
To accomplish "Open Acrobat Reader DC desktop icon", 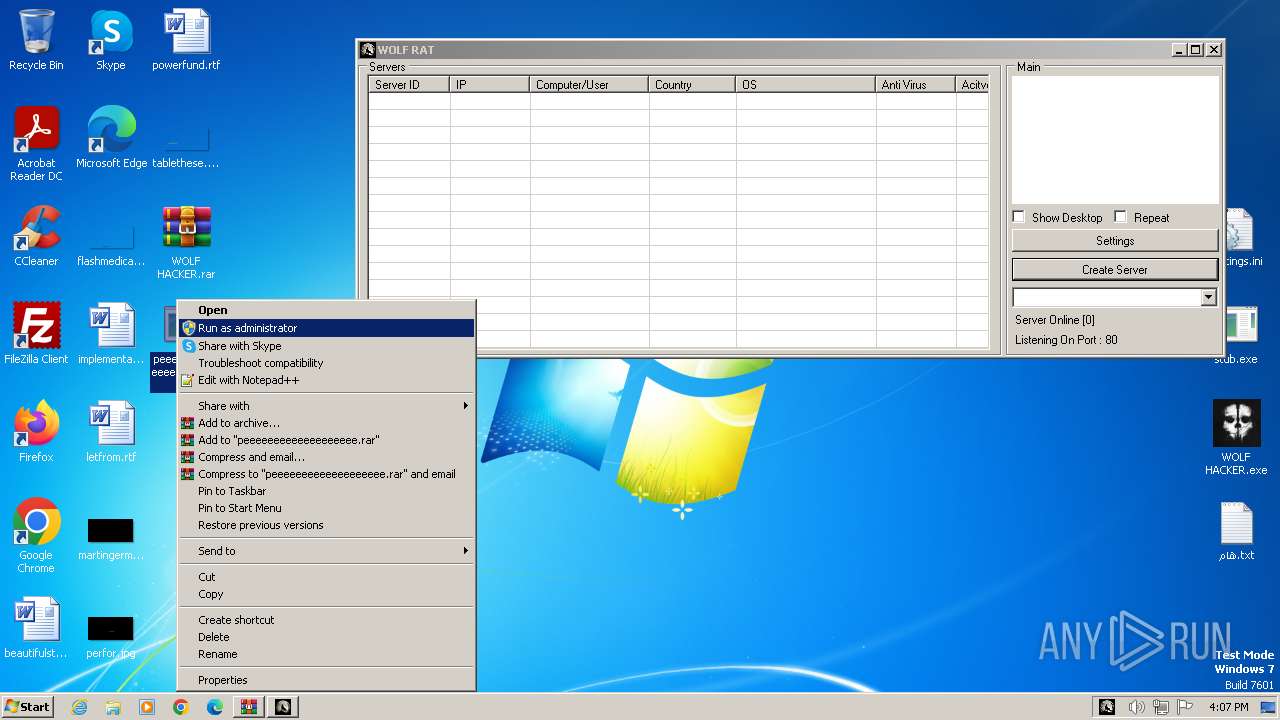I will [36, 144].
